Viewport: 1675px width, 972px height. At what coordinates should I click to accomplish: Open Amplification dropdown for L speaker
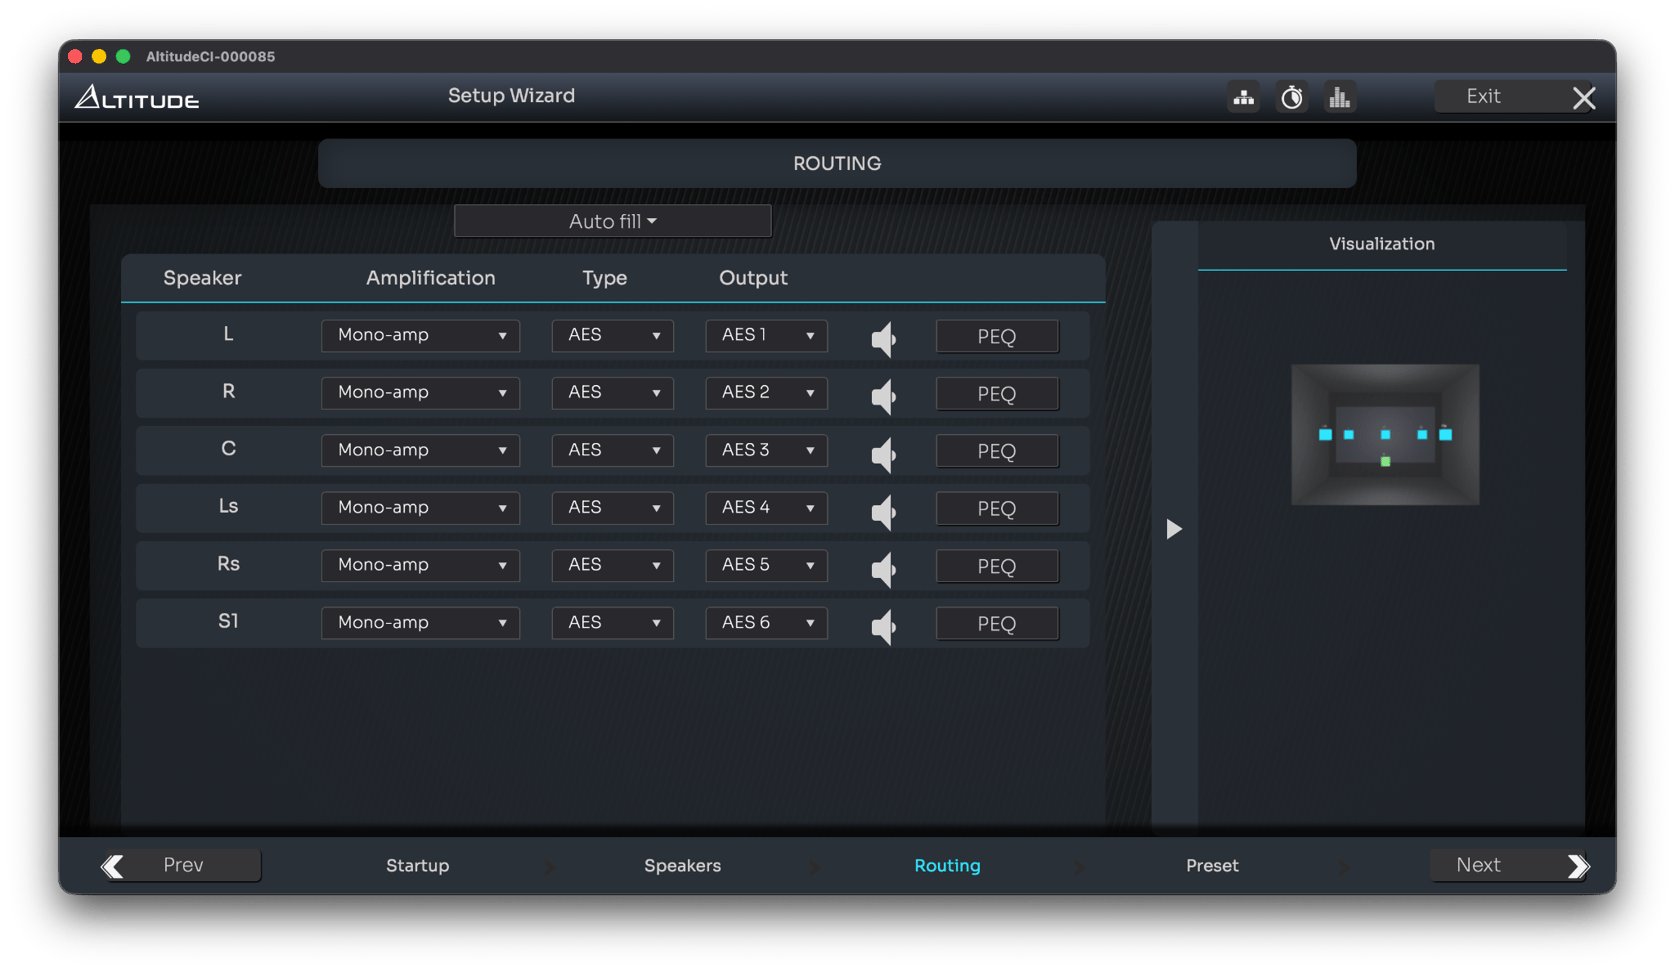click(x=420, y=335)
